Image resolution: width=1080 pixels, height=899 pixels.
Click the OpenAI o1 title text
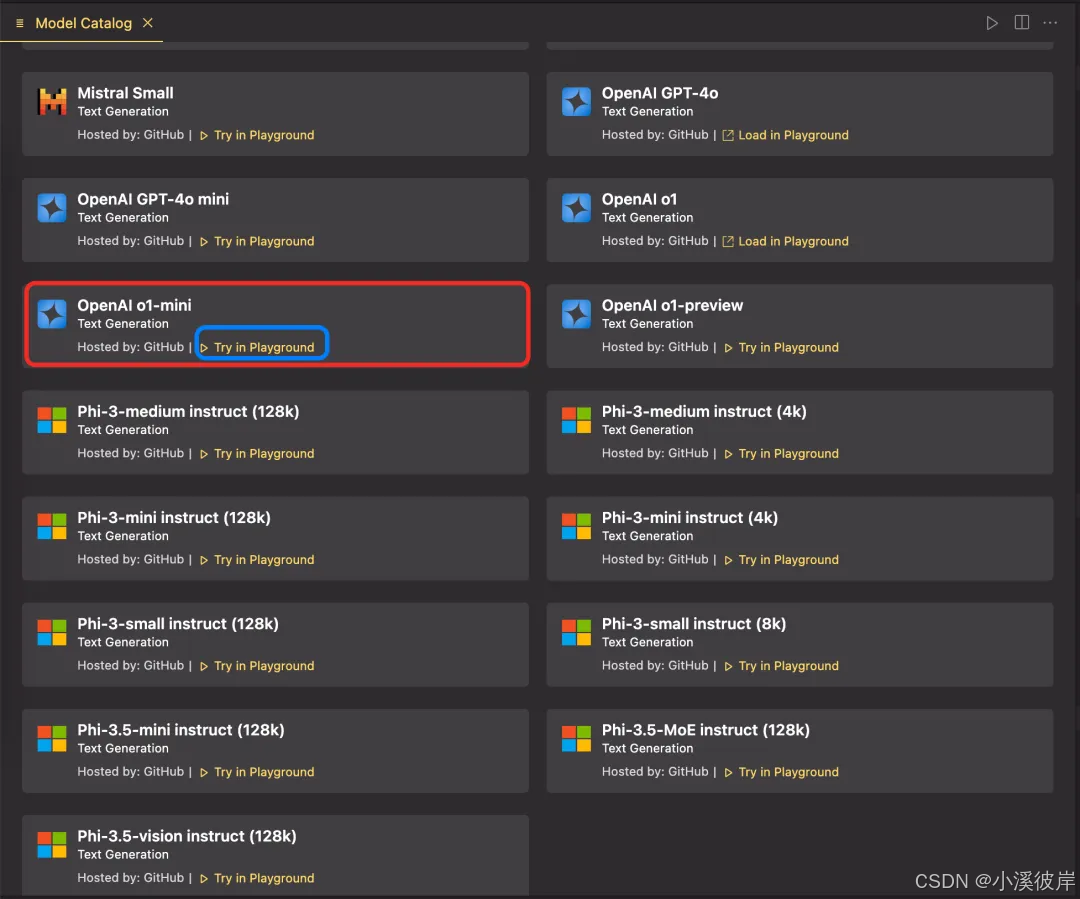point(639,199)
